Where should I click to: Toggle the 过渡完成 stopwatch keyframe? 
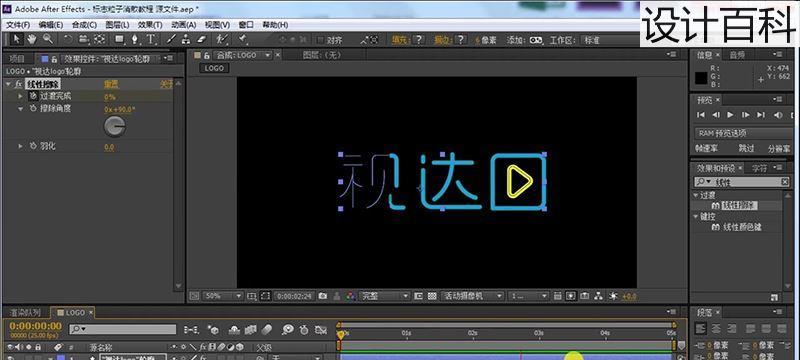coord(33,96)
